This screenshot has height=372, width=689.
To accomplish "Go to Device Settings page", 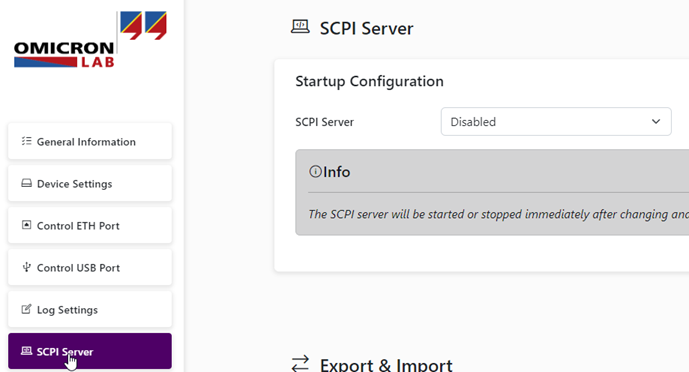I will 90,184.
